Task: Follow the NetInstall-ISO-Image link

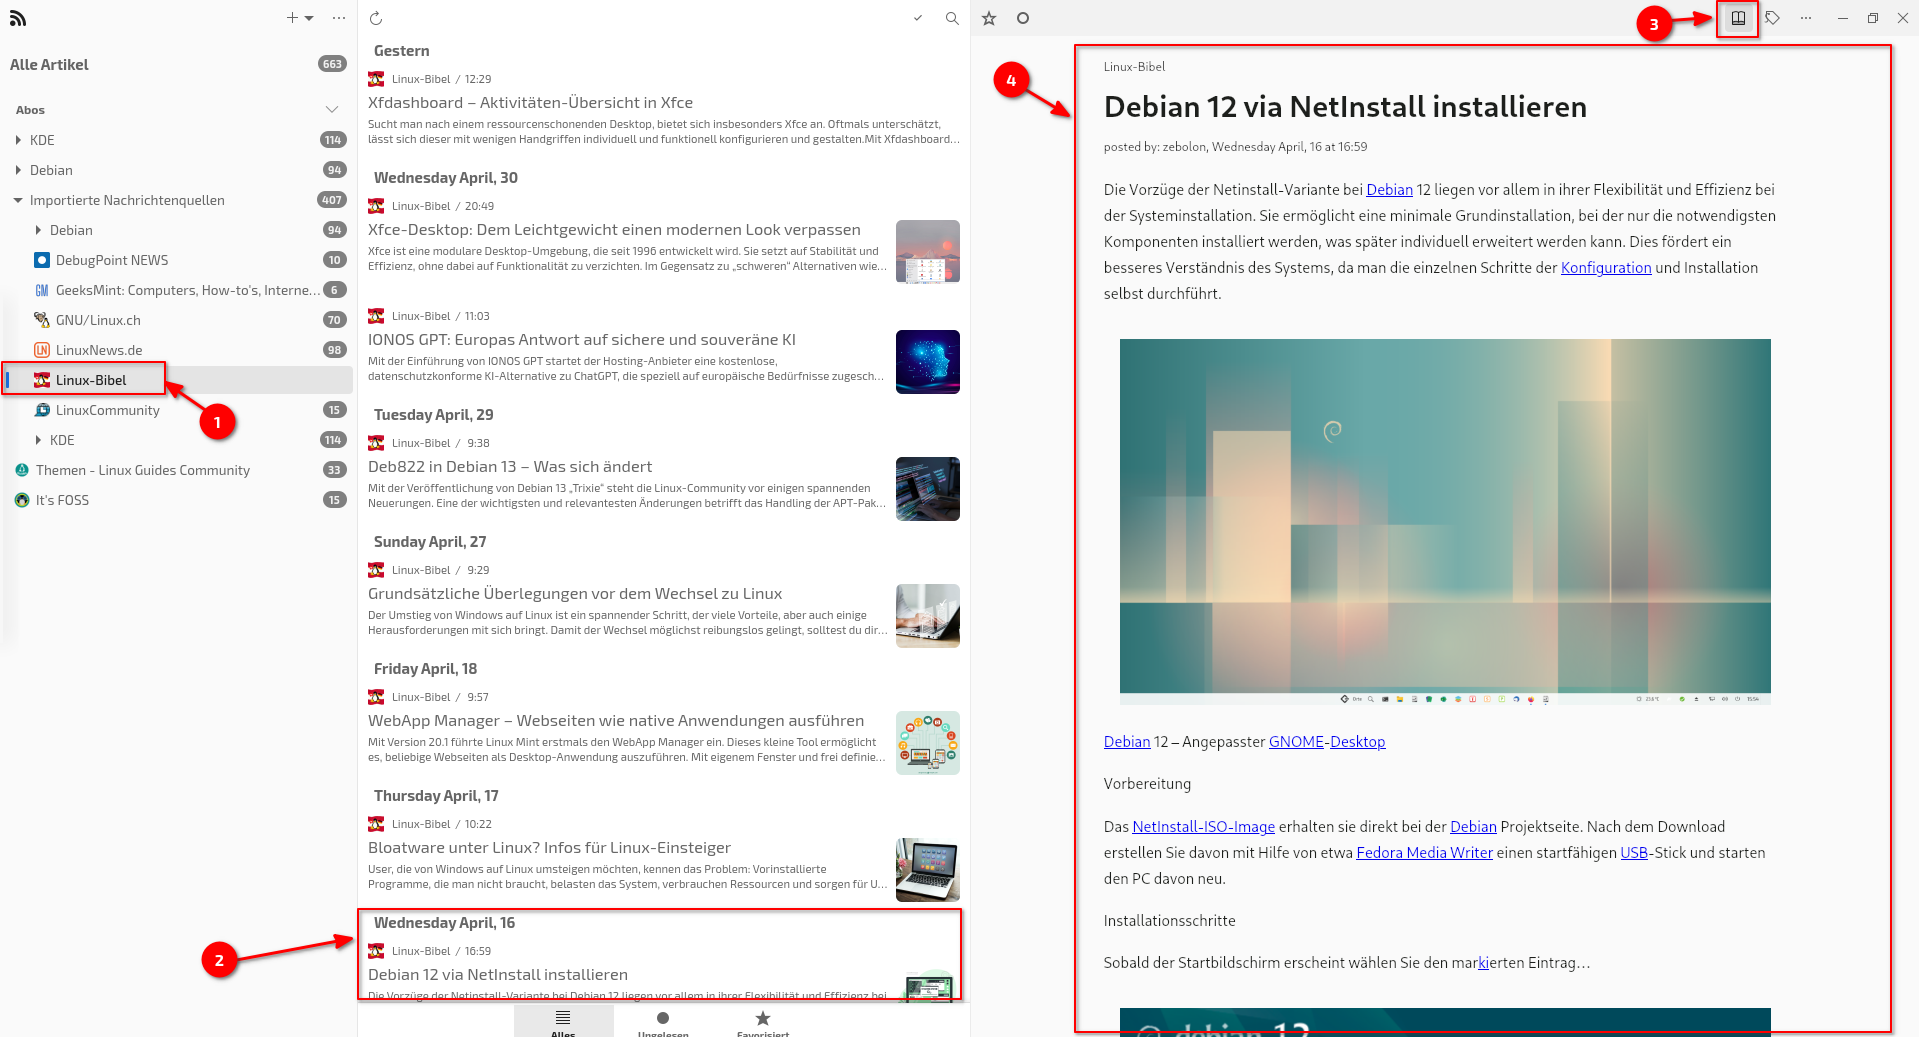Action: pyautogui.click(x=1203, y=827)
